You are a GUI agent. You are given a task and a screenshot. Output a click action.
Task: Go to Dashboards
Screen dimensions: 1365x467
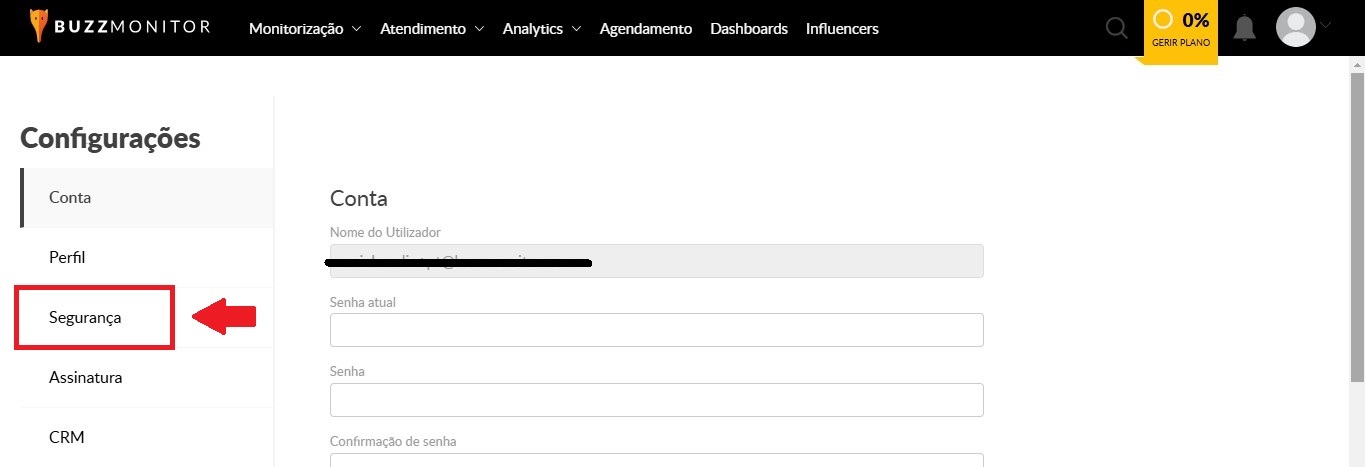(749, 29)
